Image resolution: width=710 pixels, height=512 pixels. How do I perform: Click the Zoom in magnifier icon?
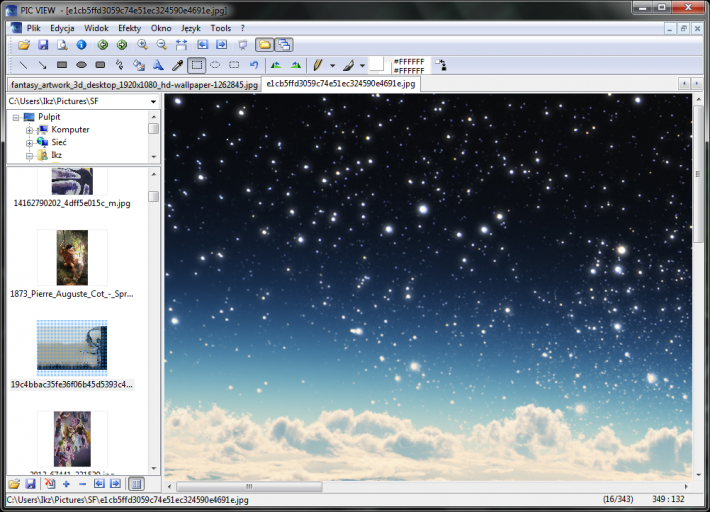click(x=143, y=45)
